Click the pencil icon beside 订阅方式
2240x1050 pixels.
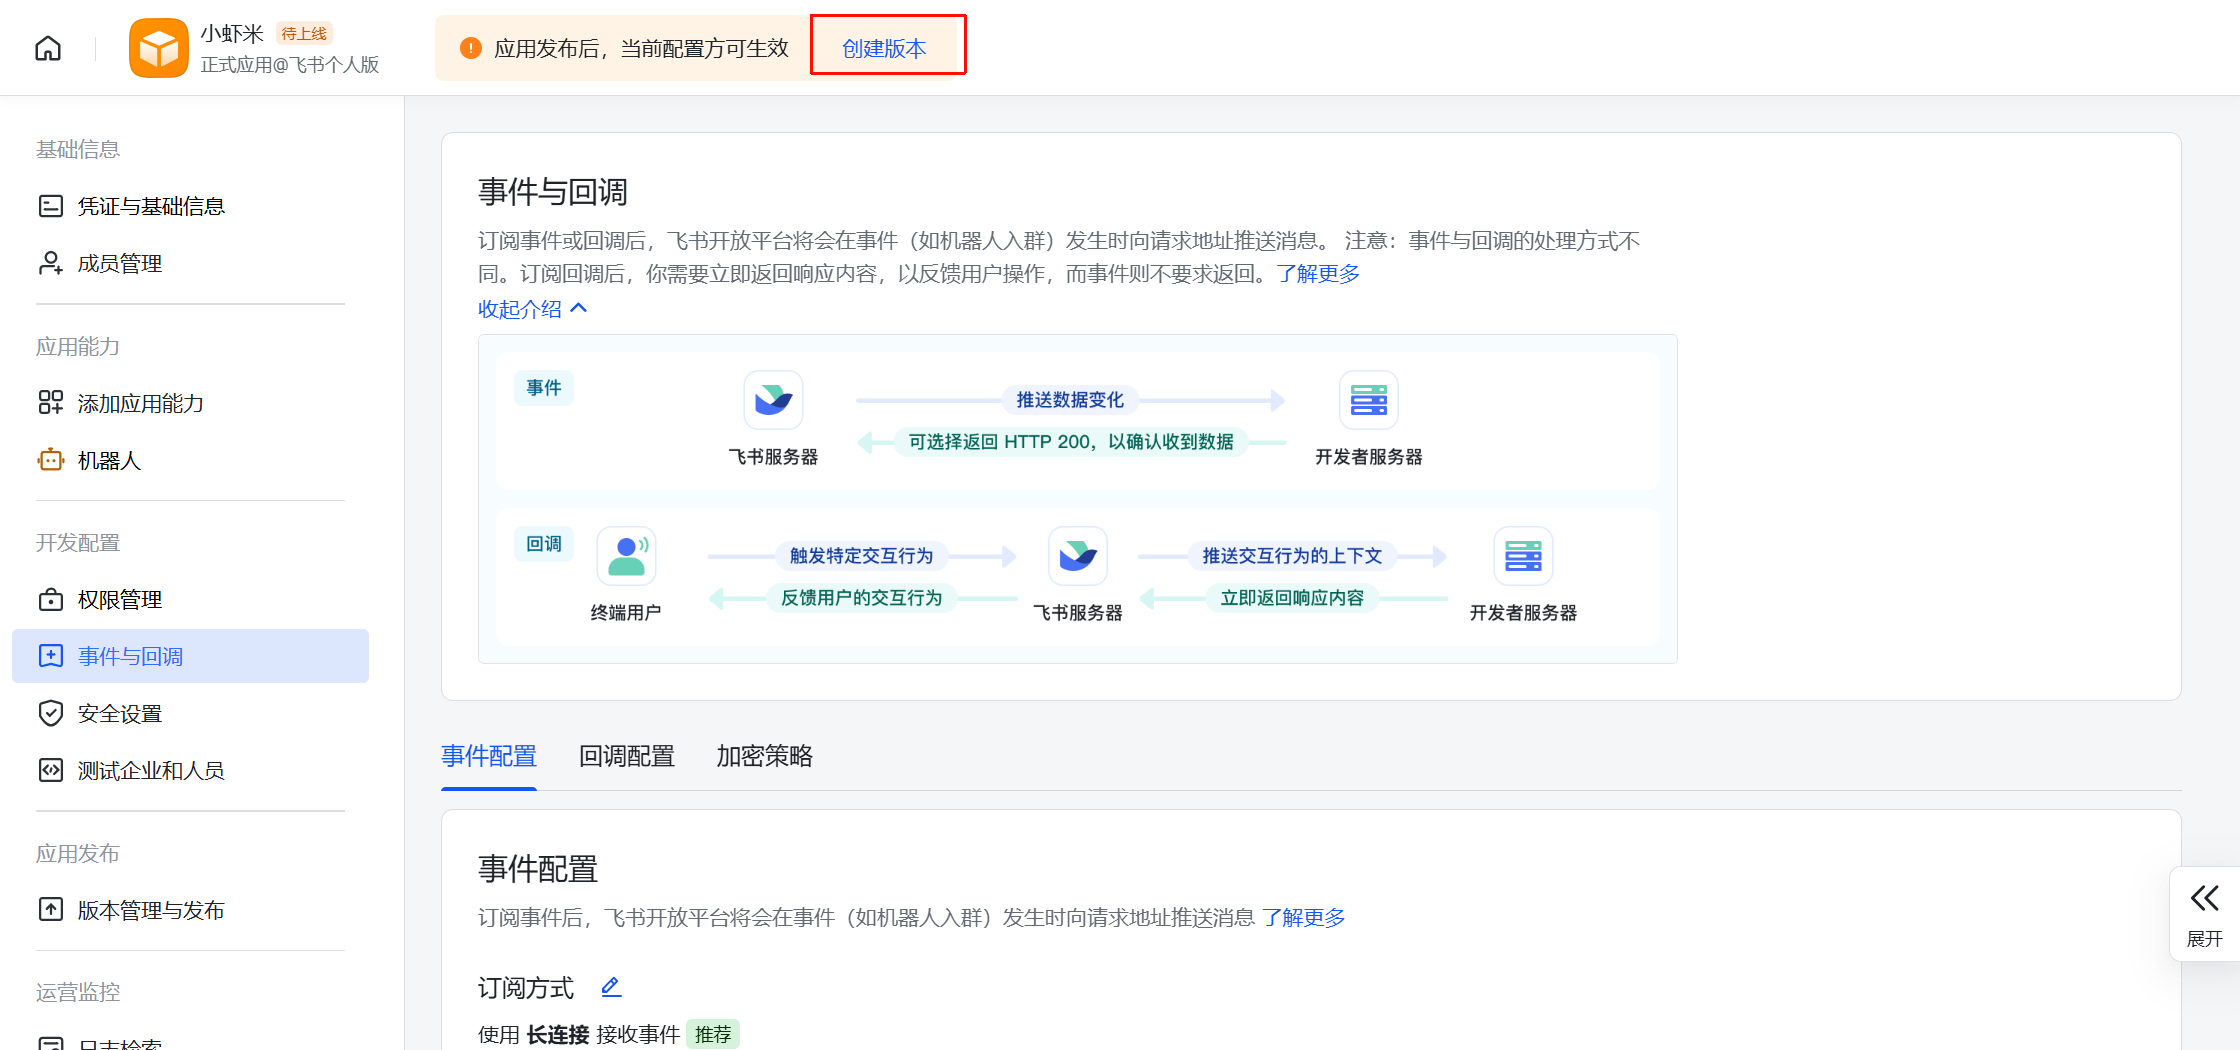click(611, 987)
